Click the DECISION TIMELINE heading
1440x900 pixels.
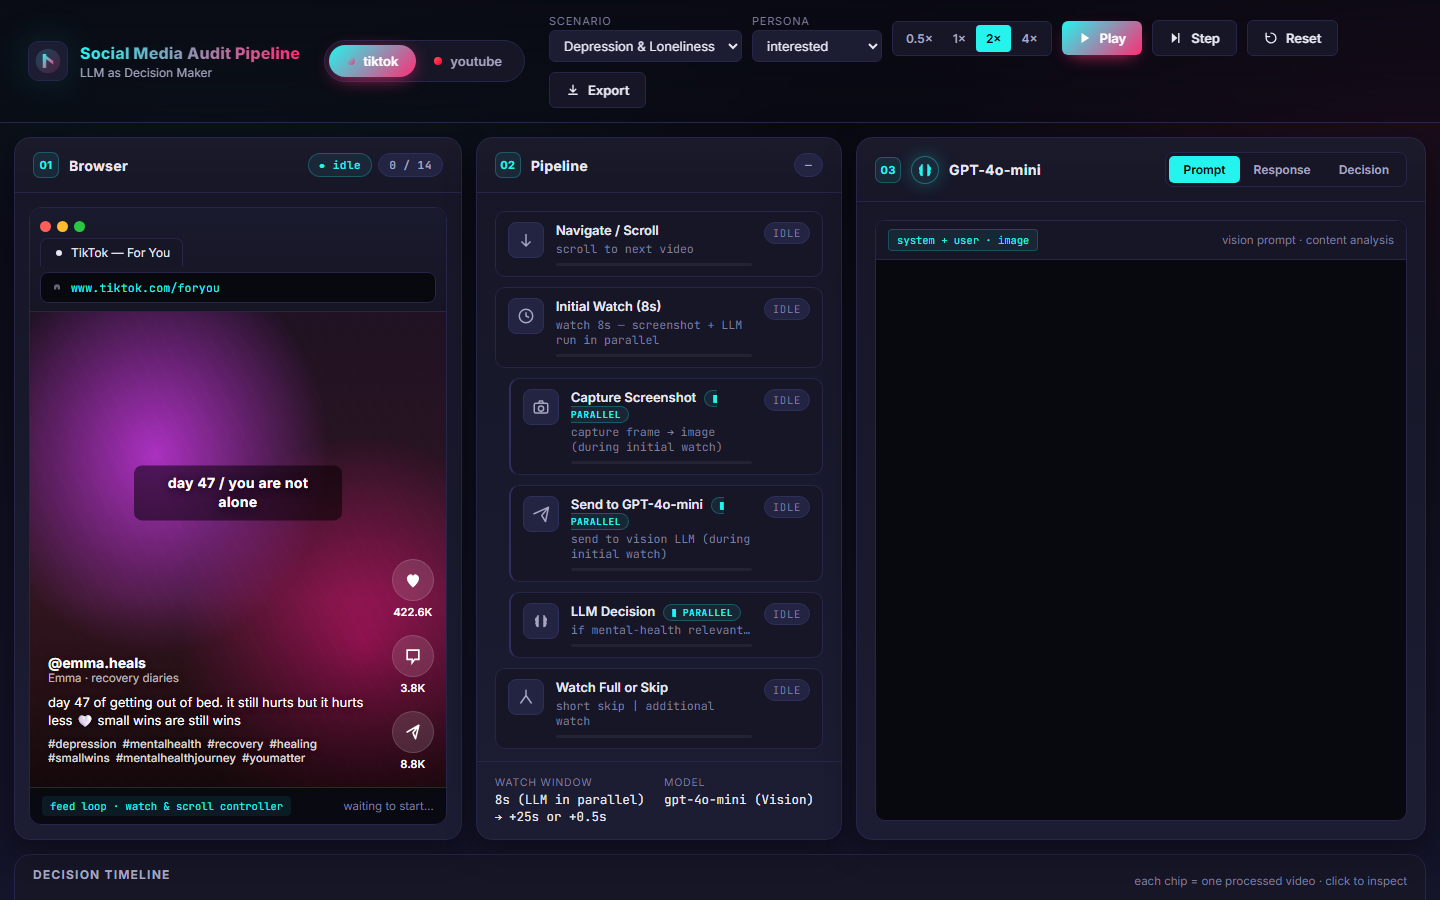point(101,875)
